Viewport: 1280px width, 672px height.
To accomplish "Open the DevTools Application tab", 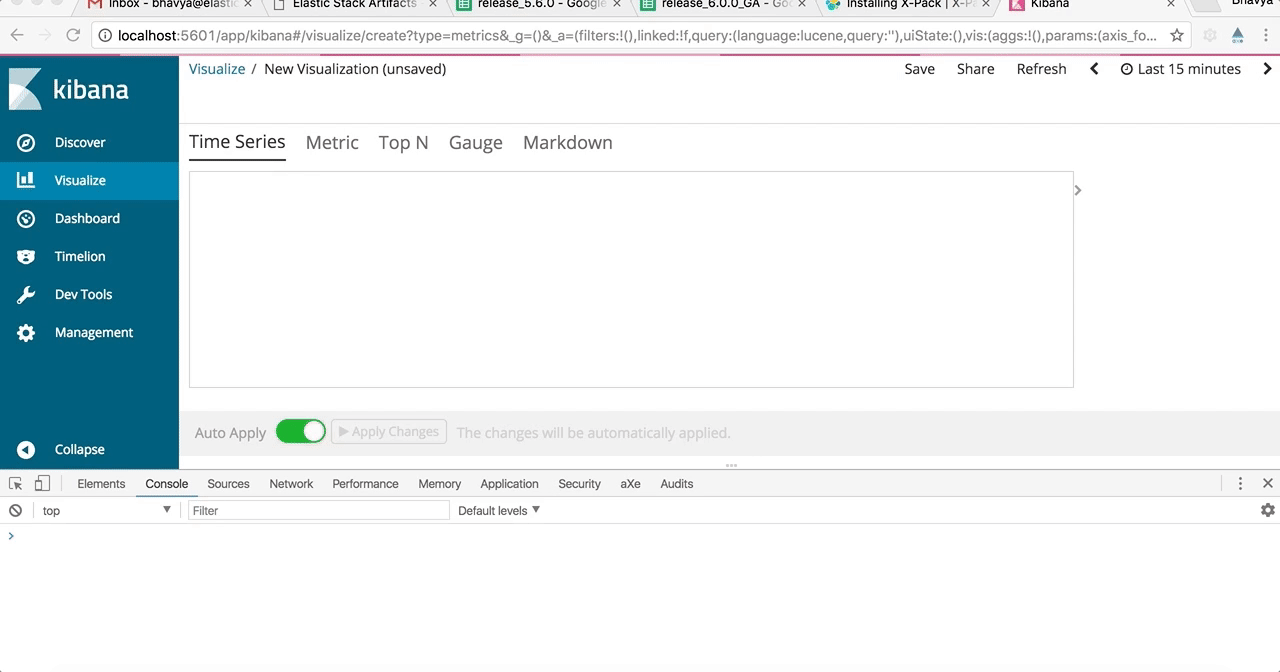I will [x=510, y=484].
